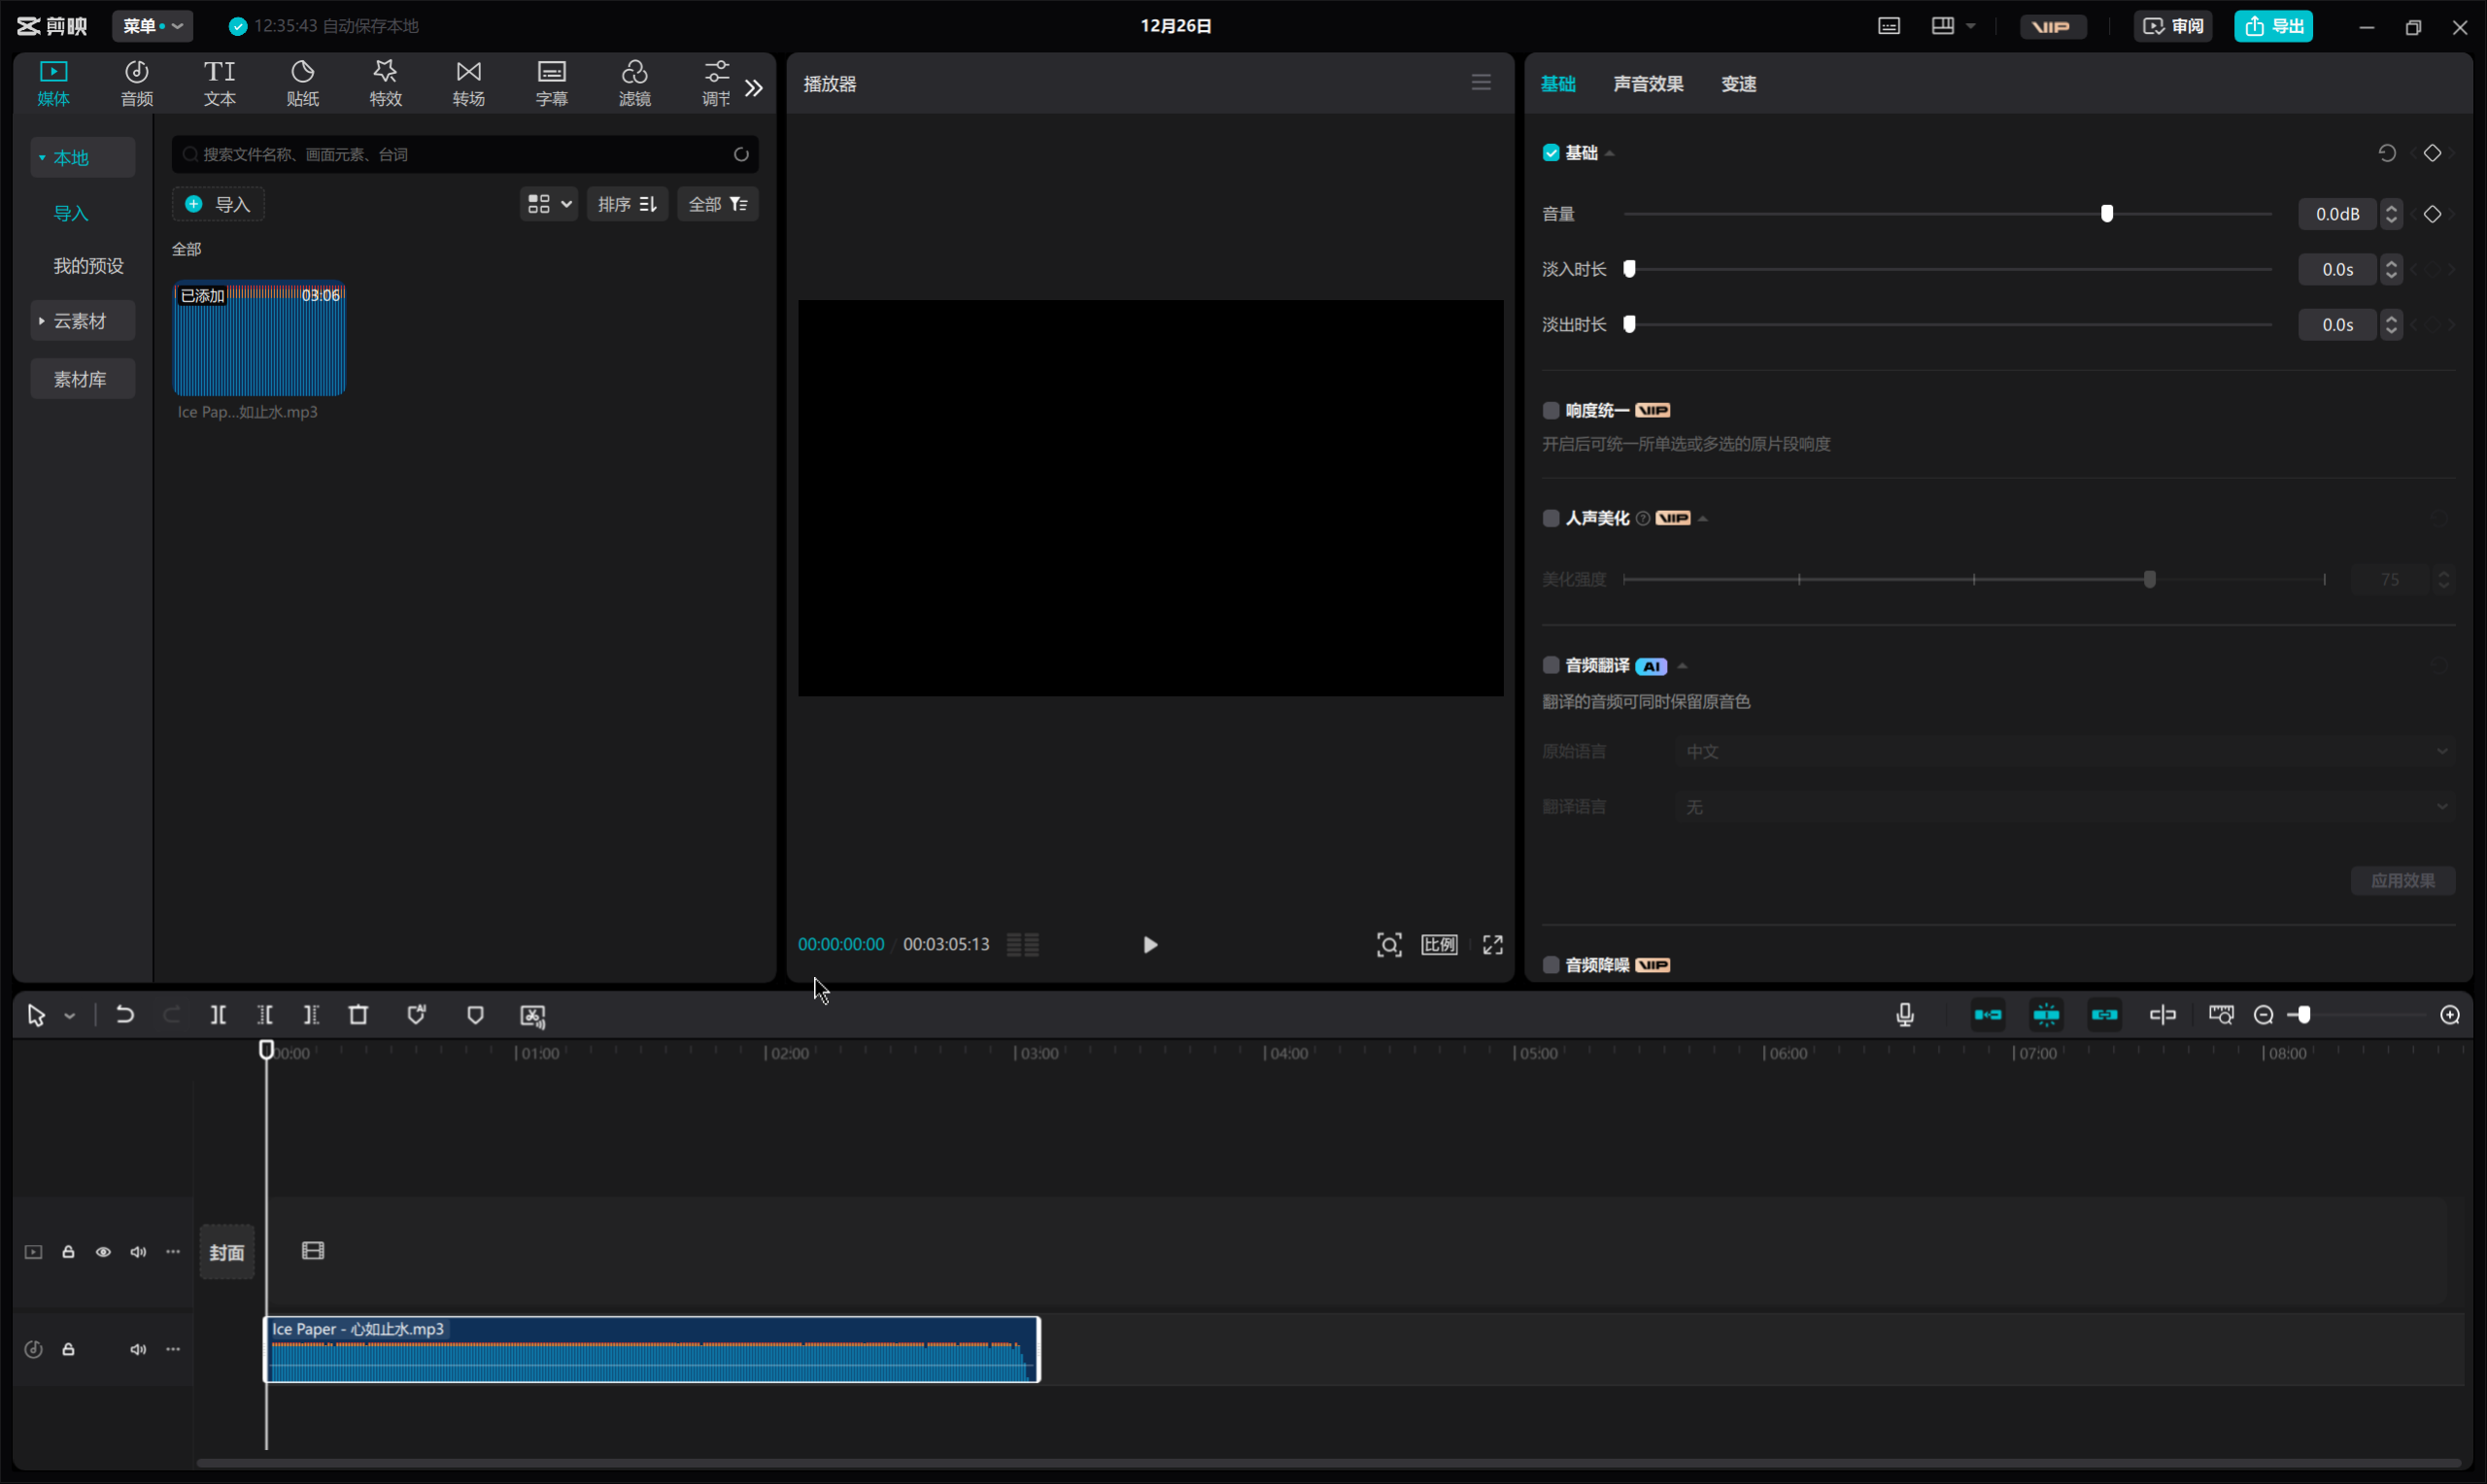Click the 导出 export button
The image size is (2487, 1484).
click(x=2272, y=26)
